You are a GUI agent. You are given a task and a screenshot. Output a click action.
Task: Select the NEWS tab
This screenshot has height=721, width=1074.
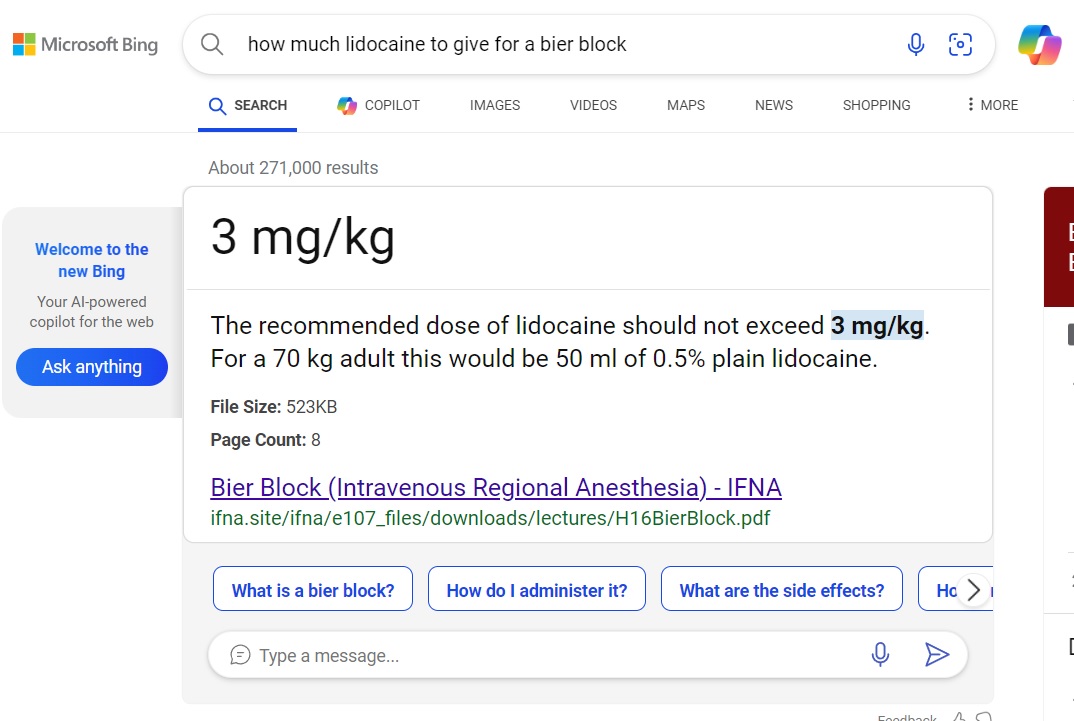click(774, 105)
